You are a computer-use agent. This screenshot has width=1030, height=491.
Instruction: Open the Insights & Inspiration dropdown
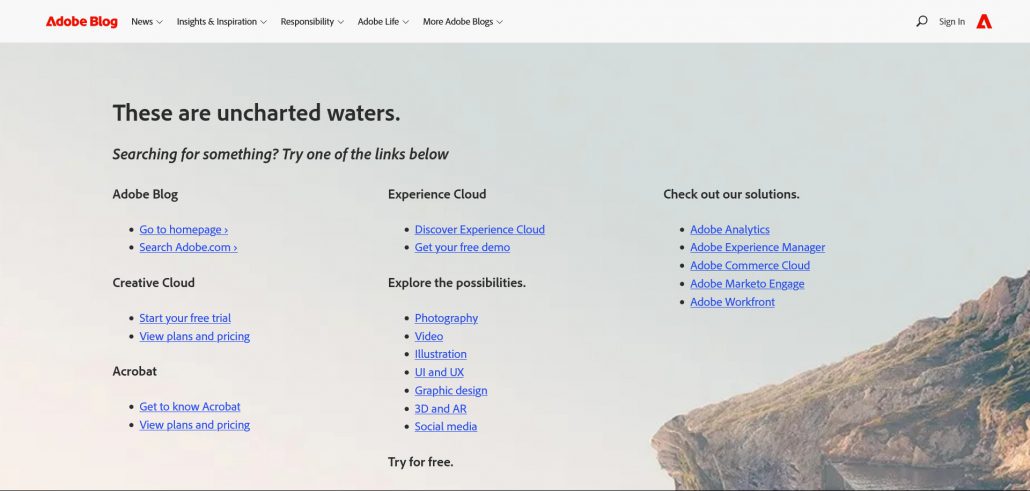(221, 21)
